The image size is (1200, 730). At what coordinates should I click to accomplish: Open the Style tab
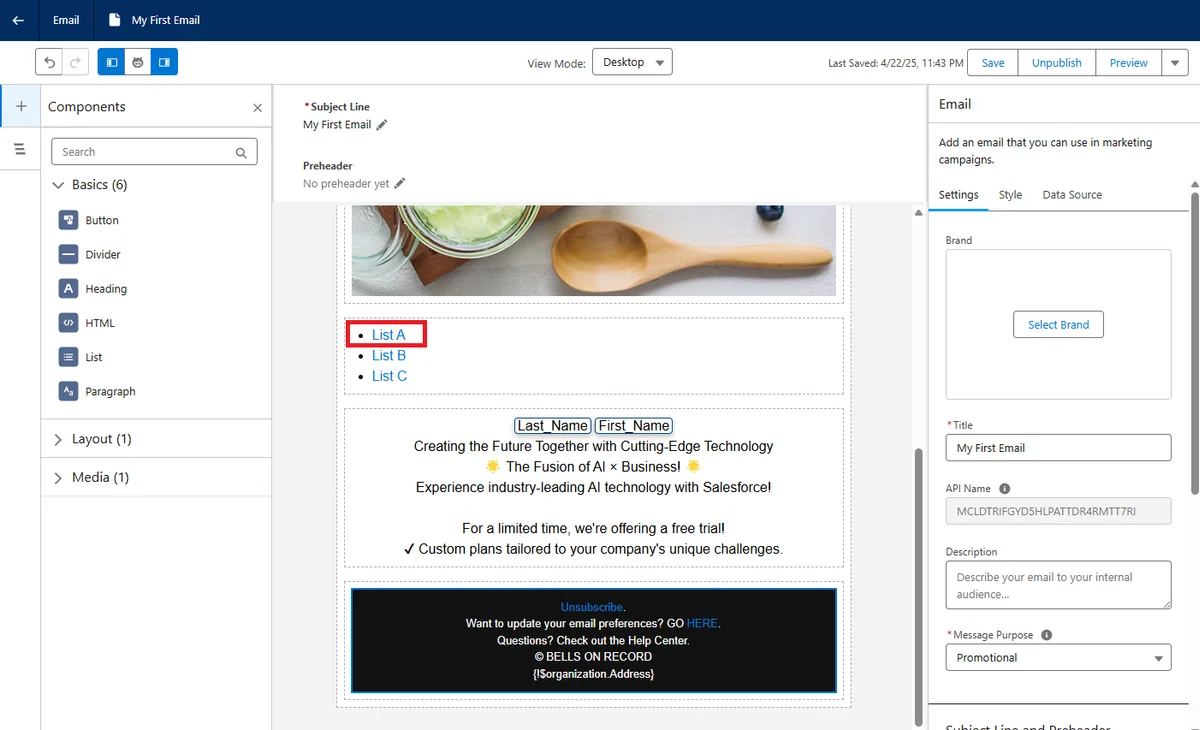(1010, 195)
